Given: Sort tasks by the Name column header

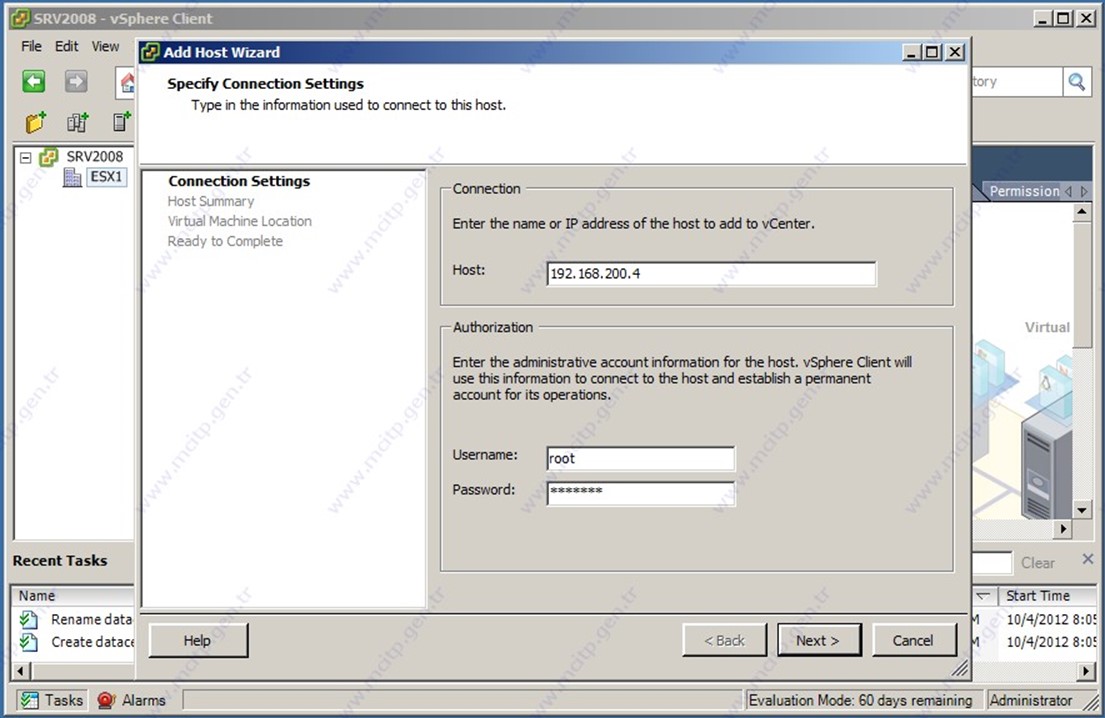Looking at the screenshot, I should [73, 595].
